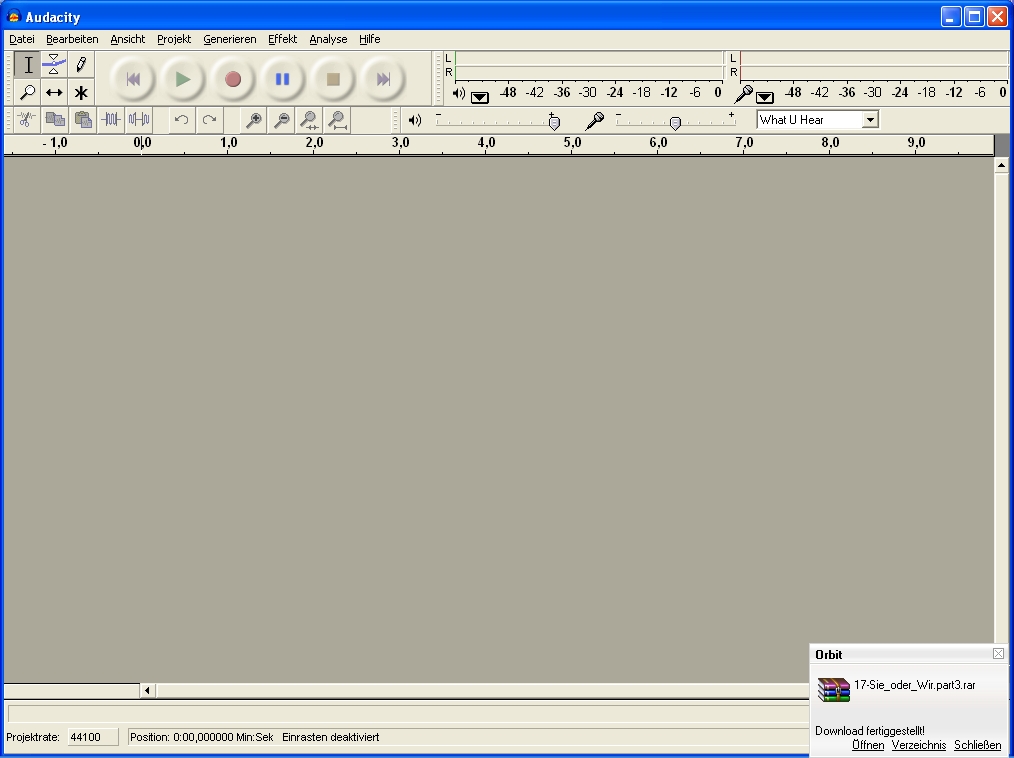Click the Einrasten deaktiviert status text
Image resolution: width=1014 pixels, height=758 pixels.
(330, 737)
